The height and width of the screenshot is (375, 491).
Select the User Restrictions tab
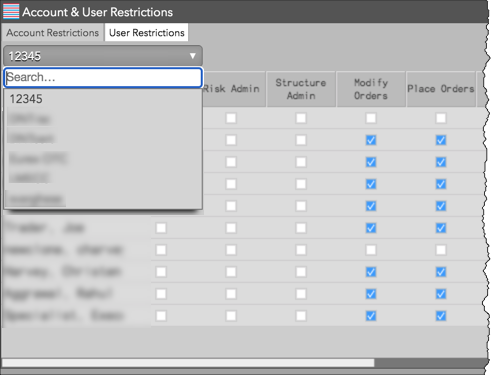tap(147, 33)
